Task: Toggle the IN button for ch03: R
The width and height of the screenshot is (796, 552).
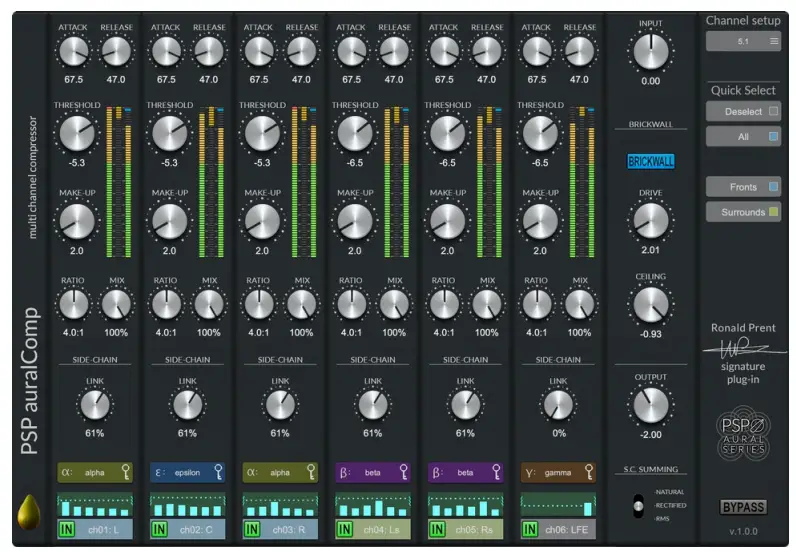Action: click(252, 529)
